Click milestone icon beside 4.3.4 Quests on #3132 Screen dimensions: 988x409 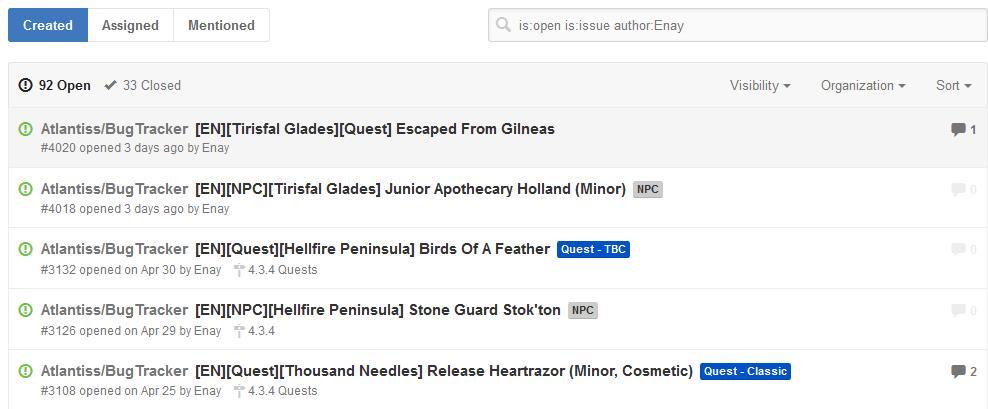coord(239,270)
